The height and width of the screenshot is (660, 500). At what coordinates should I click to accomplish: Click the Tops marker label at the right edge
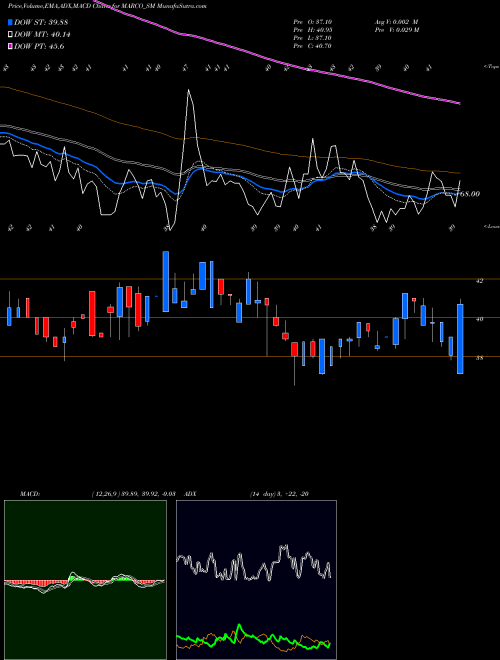(x=491, y=67)
